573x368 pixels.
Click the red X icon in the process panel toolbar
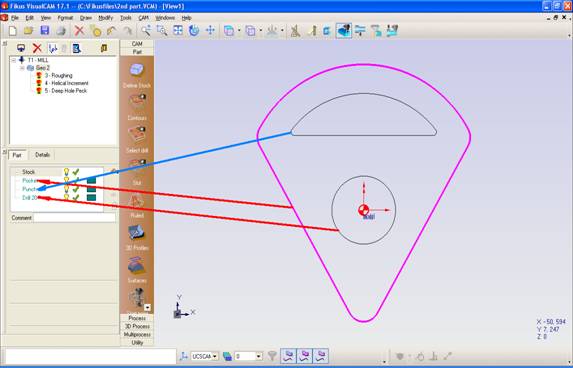coord(37,48)
